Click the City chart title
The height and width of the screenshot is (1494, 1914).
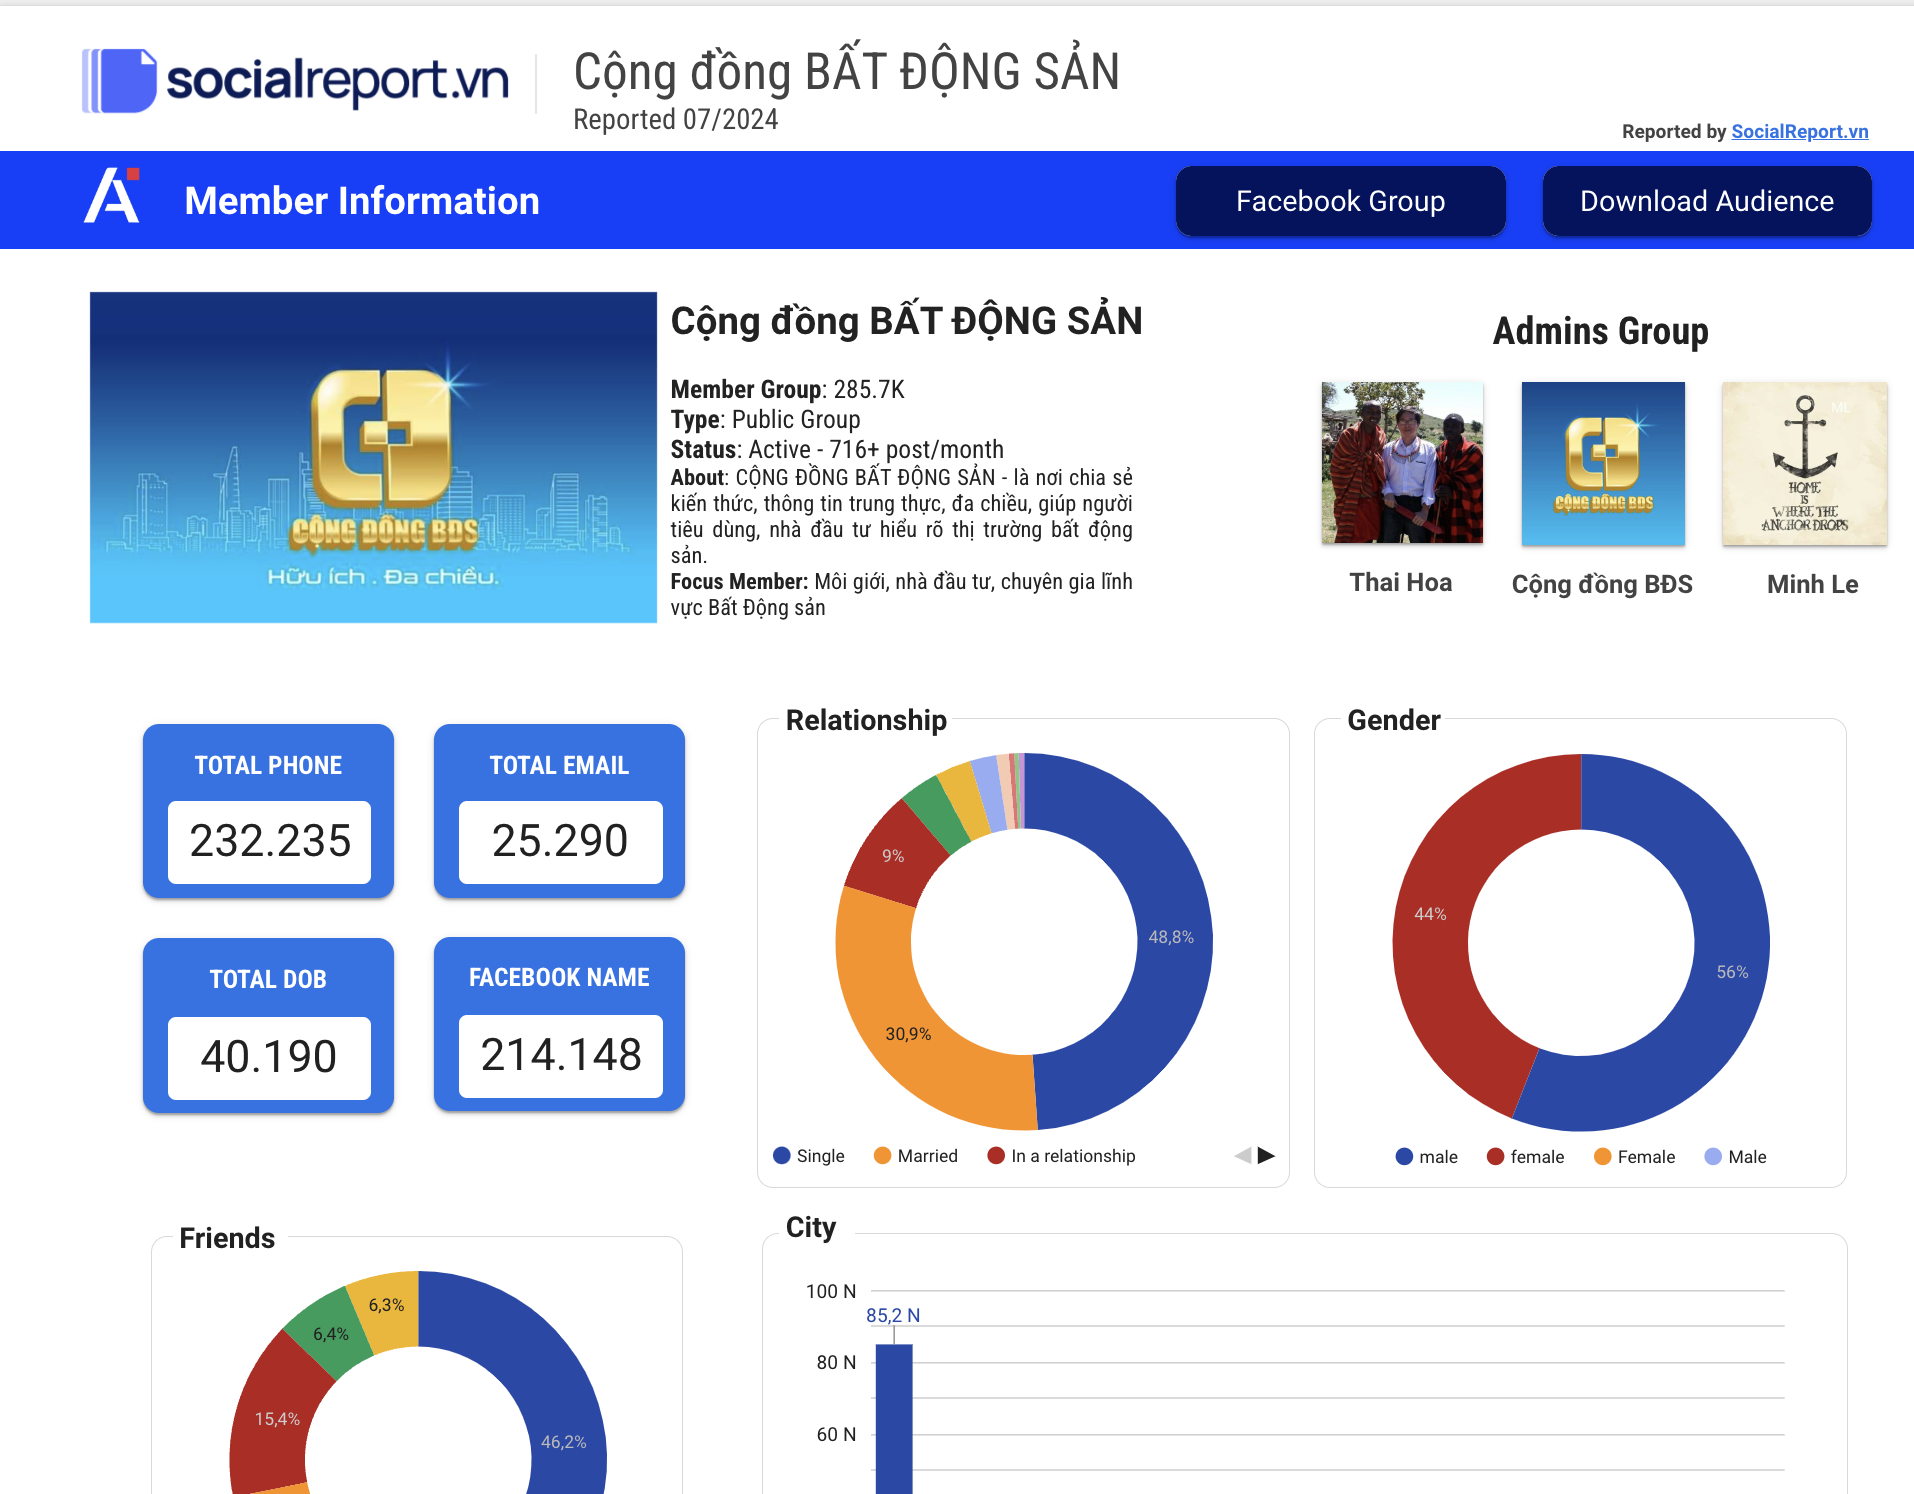point(811,1228)
